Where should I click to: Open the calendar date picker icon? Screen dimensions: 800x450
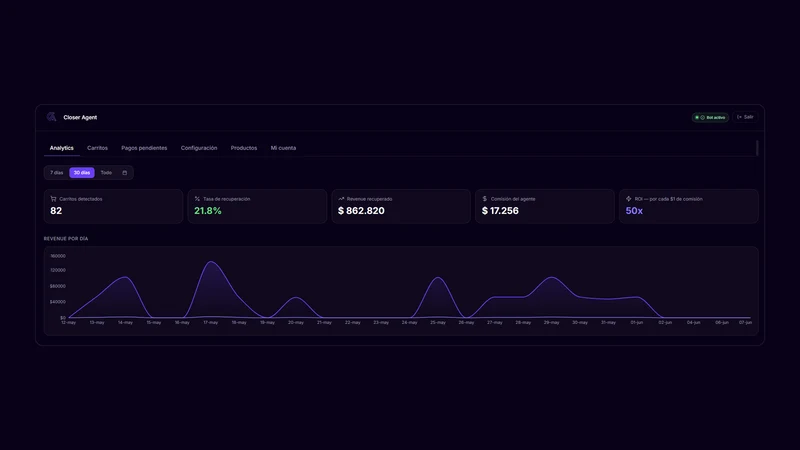pos(124,173)
